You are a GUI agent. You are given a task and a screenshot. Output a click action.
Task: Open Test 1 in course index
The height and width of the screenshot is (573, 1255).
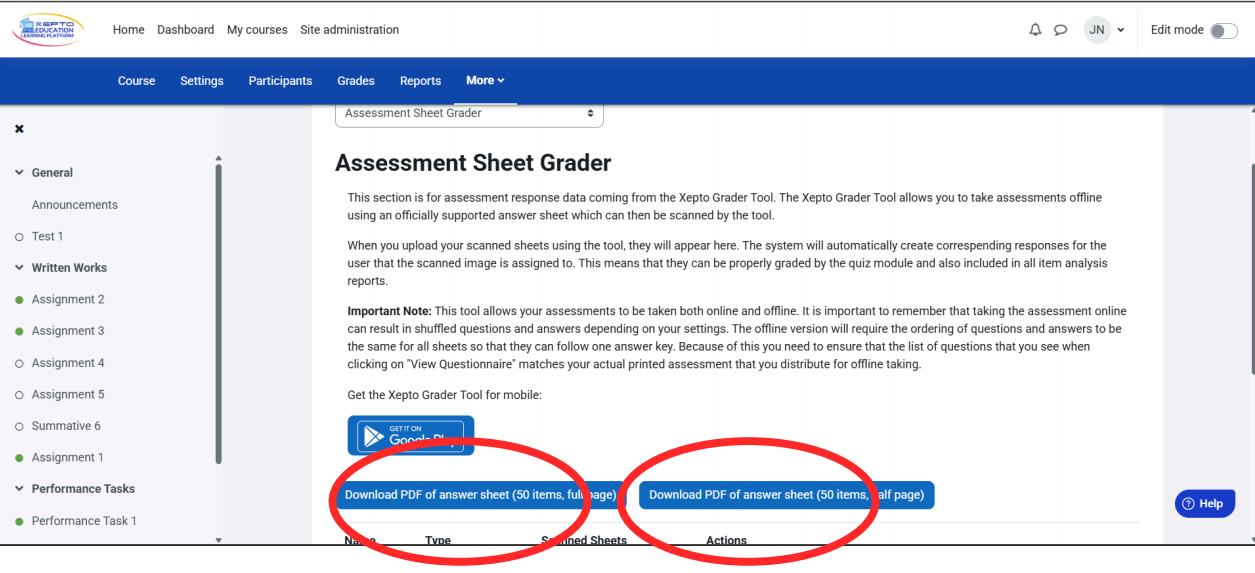47,237
